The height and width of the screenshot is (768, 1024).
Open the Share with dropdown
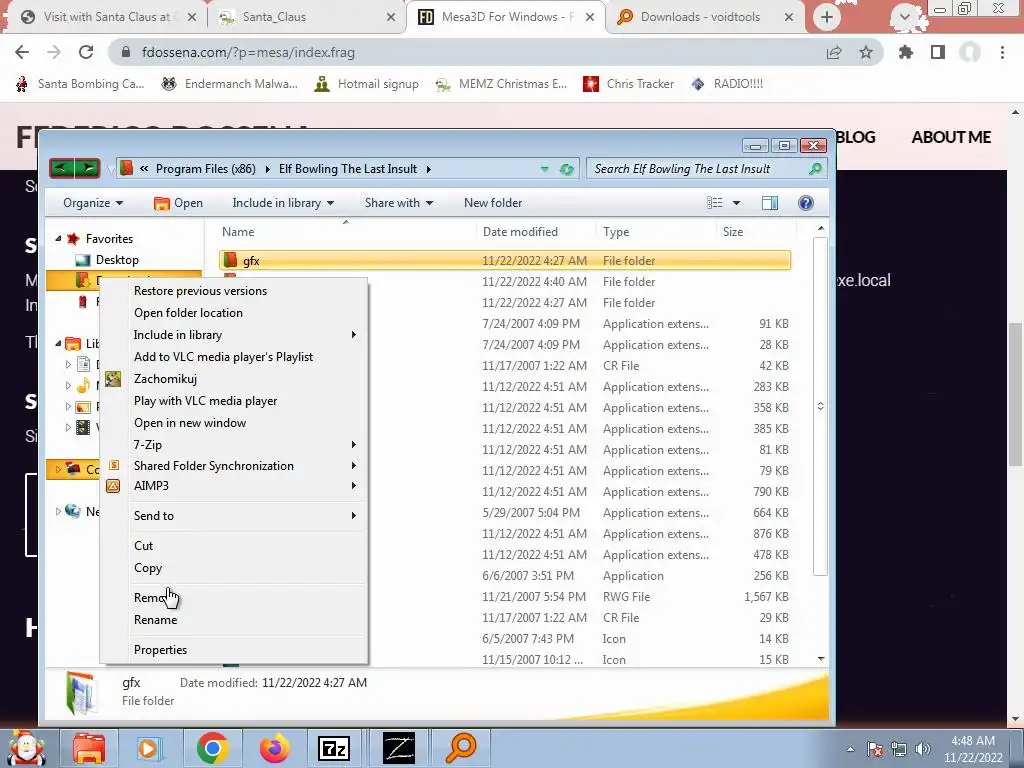click(x=398, y=203)
